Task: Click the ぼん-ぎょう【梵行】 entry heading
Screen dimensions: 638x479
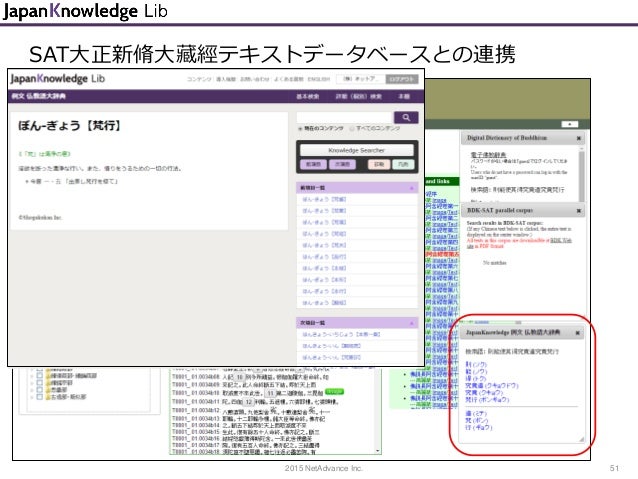Action: pyautogui.click(x=70, y=126)
